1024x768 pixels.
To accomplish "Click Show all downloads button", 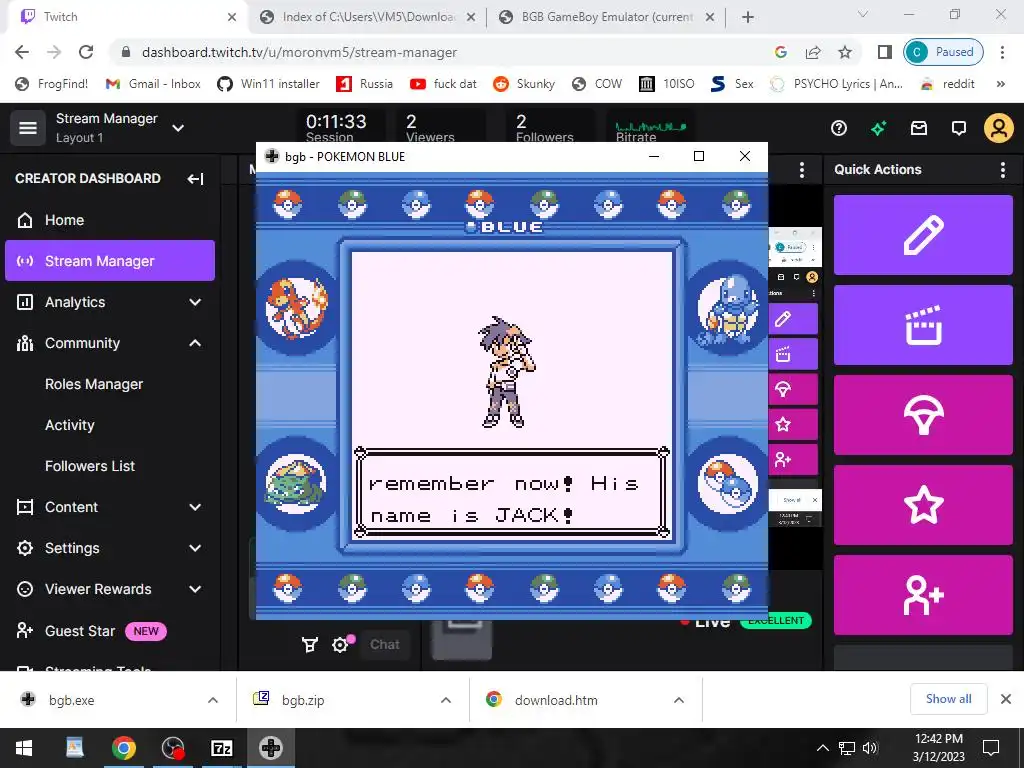I will coord(948,699).
